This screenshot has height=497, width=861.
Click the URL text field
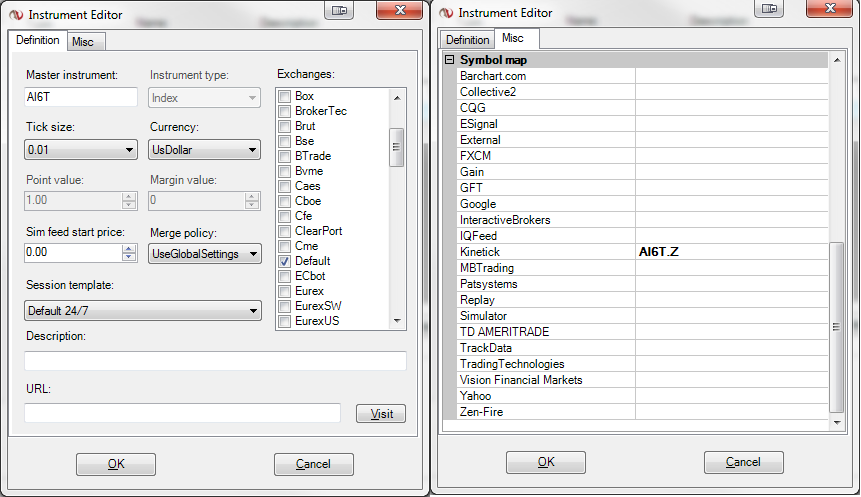[x=182, y=413]
